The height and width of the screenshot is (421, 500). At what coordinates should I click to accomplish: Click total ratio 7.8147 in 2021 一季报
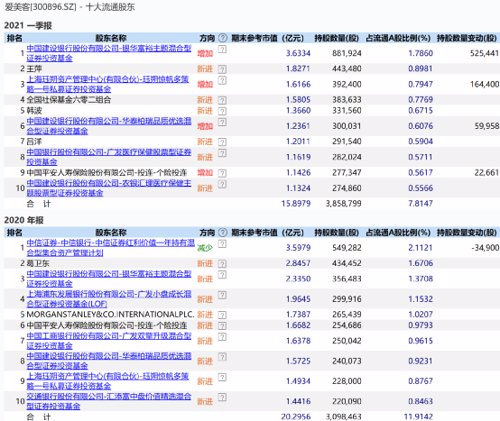point(421,203)
